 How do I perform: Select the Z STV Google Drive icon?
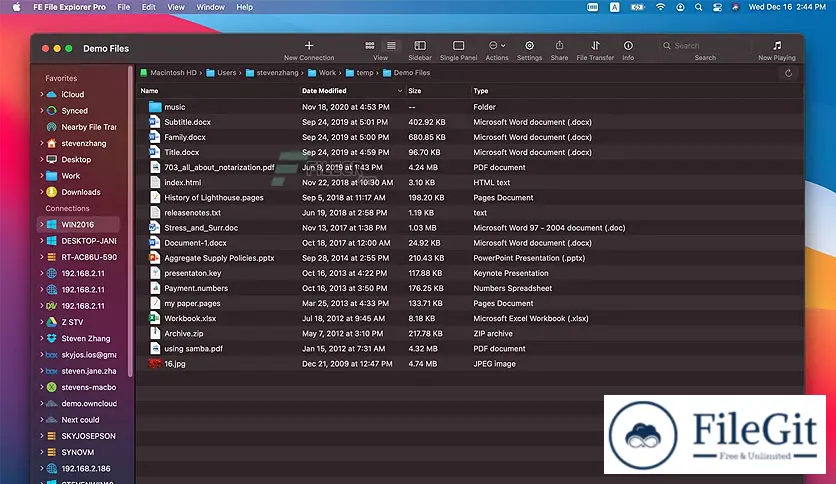[52, 322]
